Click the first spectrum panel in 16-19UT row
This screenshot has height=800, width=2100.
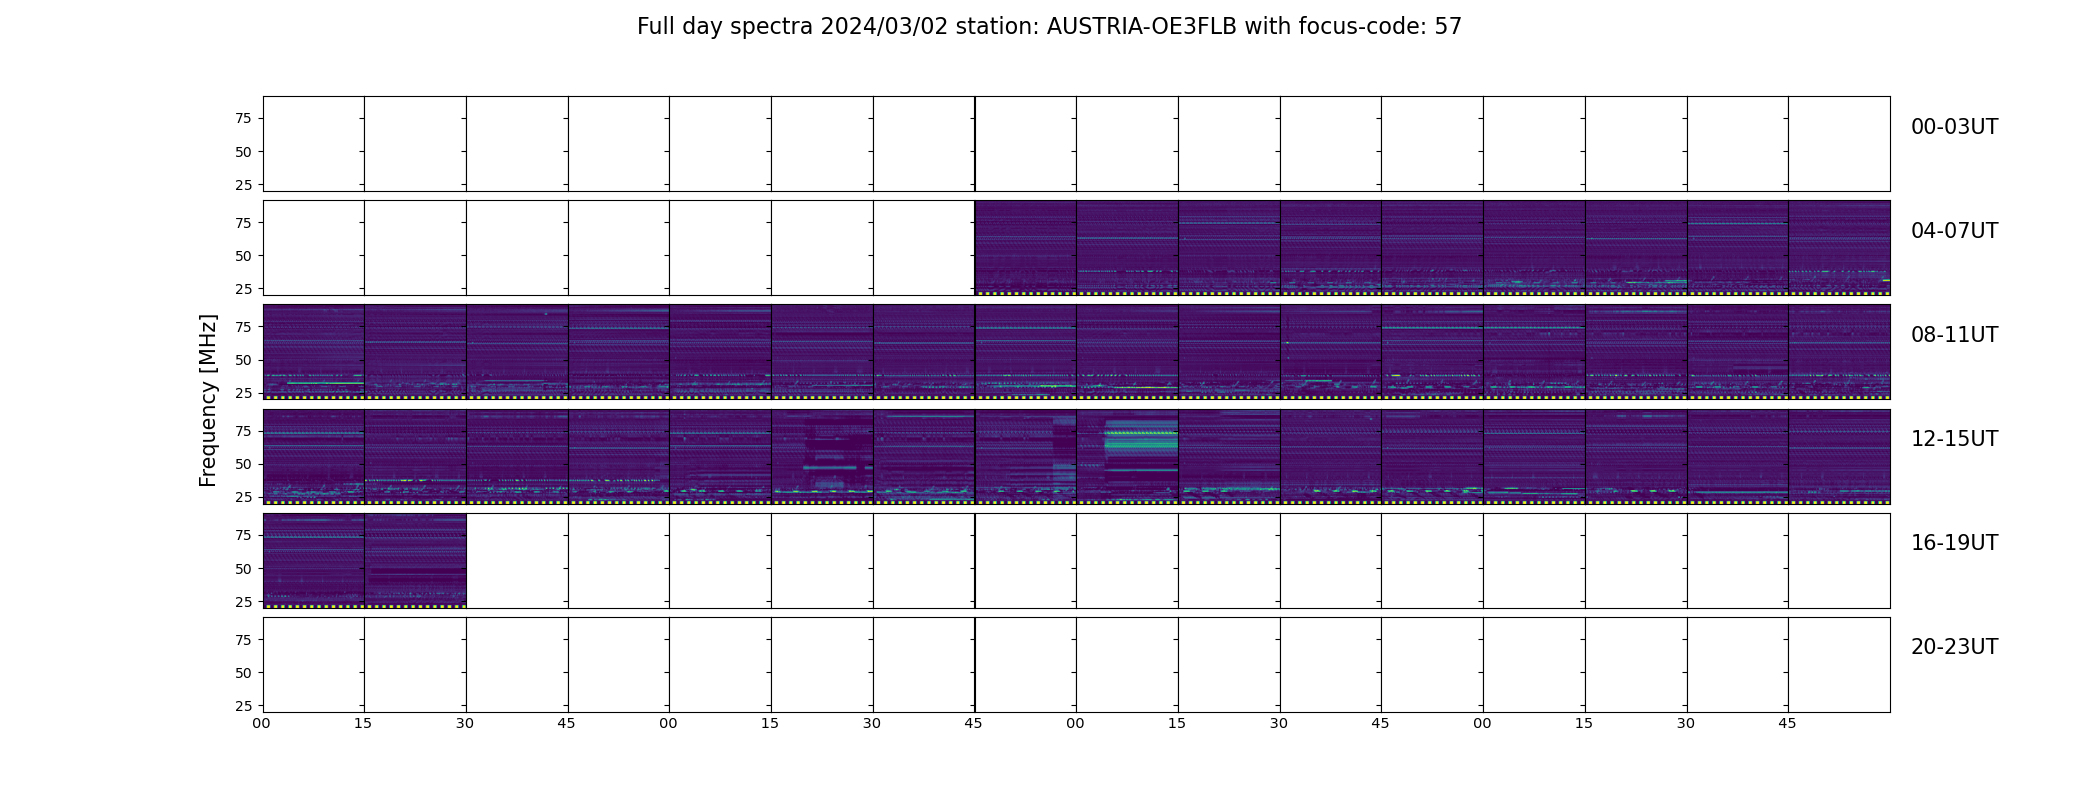pyautogui.click(x=313, y=560)
